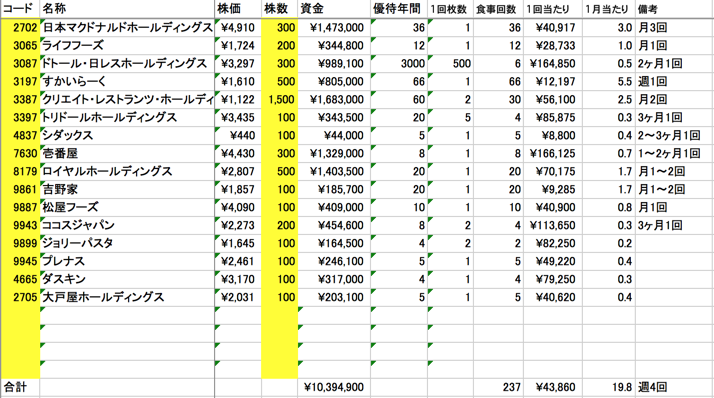Click the price cell ¥2,461

(238, 261)
